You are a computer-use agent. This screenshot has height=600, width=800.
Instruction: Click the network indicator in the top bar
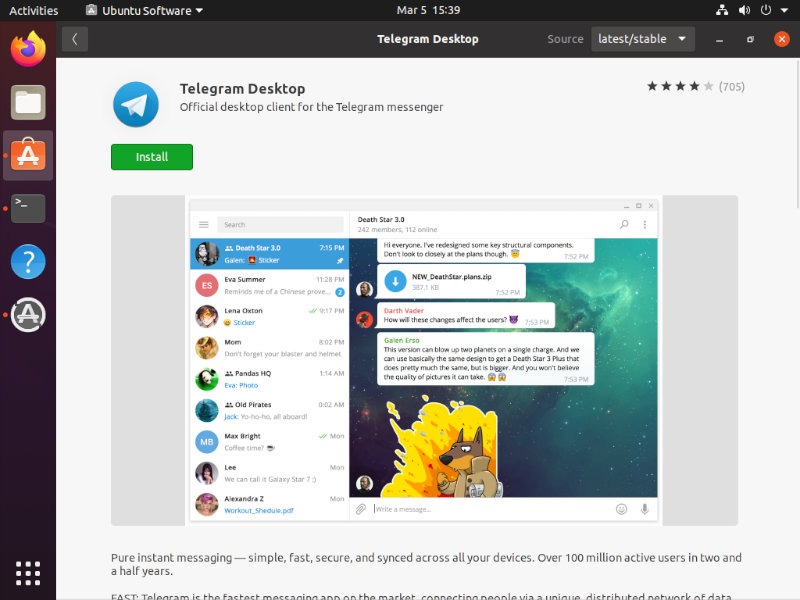(x=722, y=9)
